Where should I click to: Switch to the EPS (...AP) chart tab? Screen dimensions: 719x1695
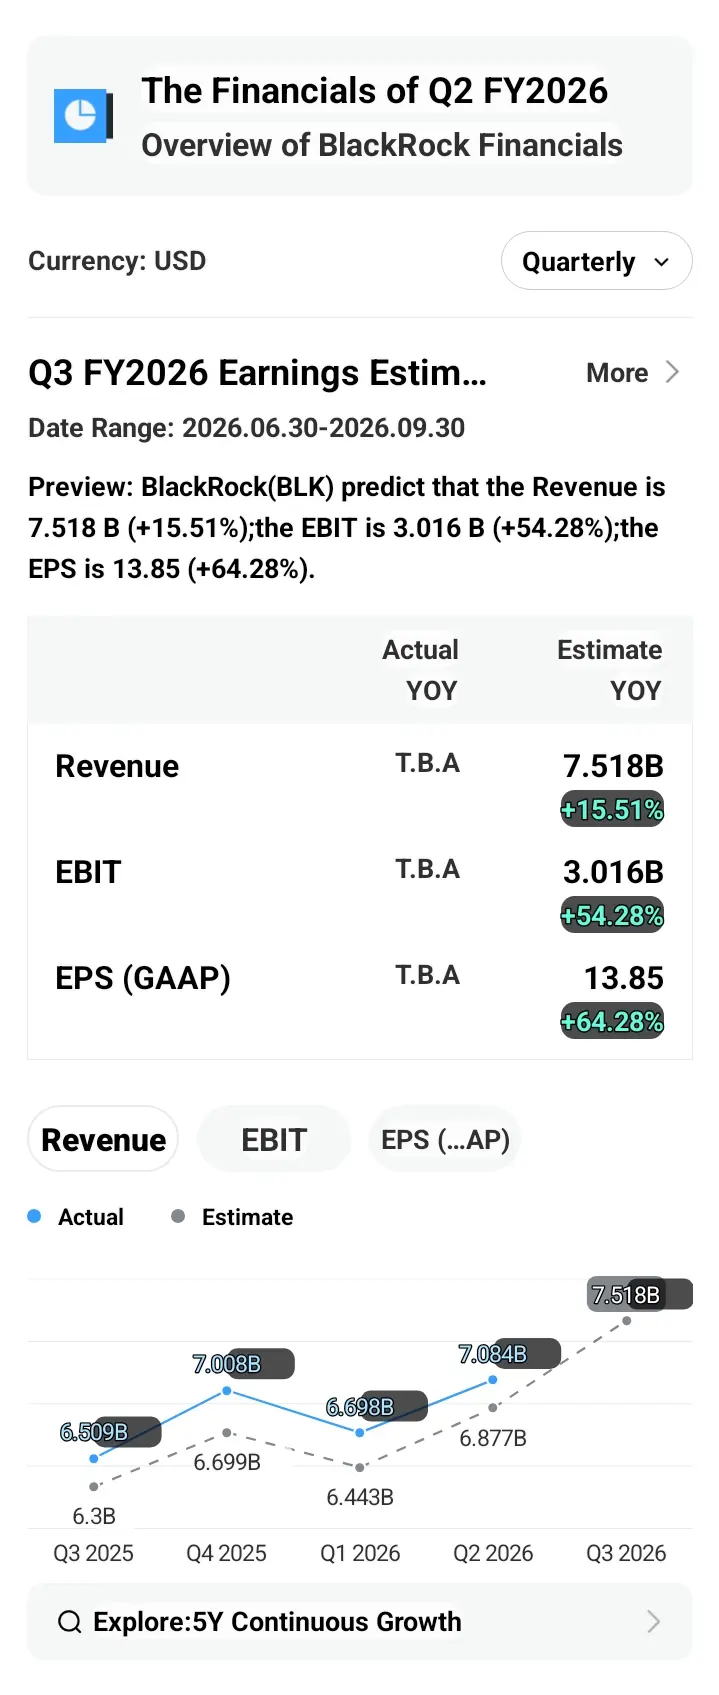[x=445, y=1139]
